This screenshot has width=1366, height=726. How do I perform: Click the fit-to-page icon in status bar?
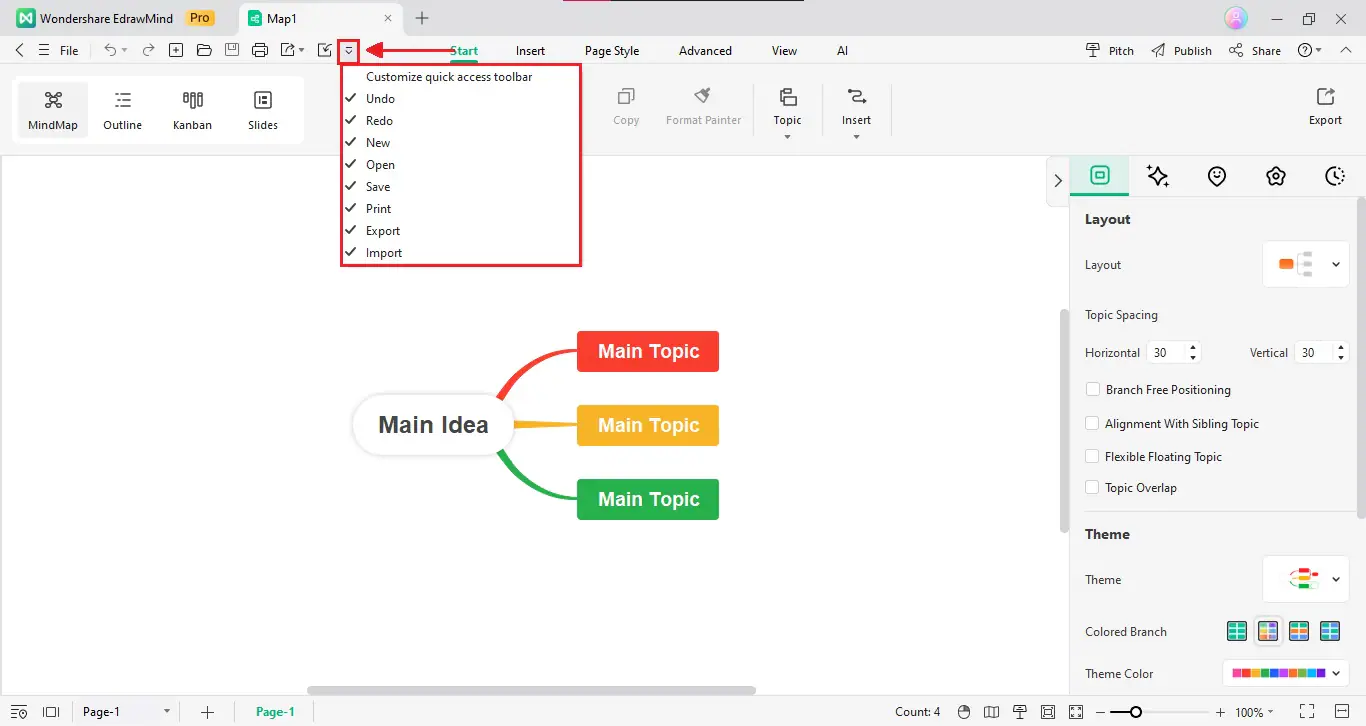(x=1048, y=712)
